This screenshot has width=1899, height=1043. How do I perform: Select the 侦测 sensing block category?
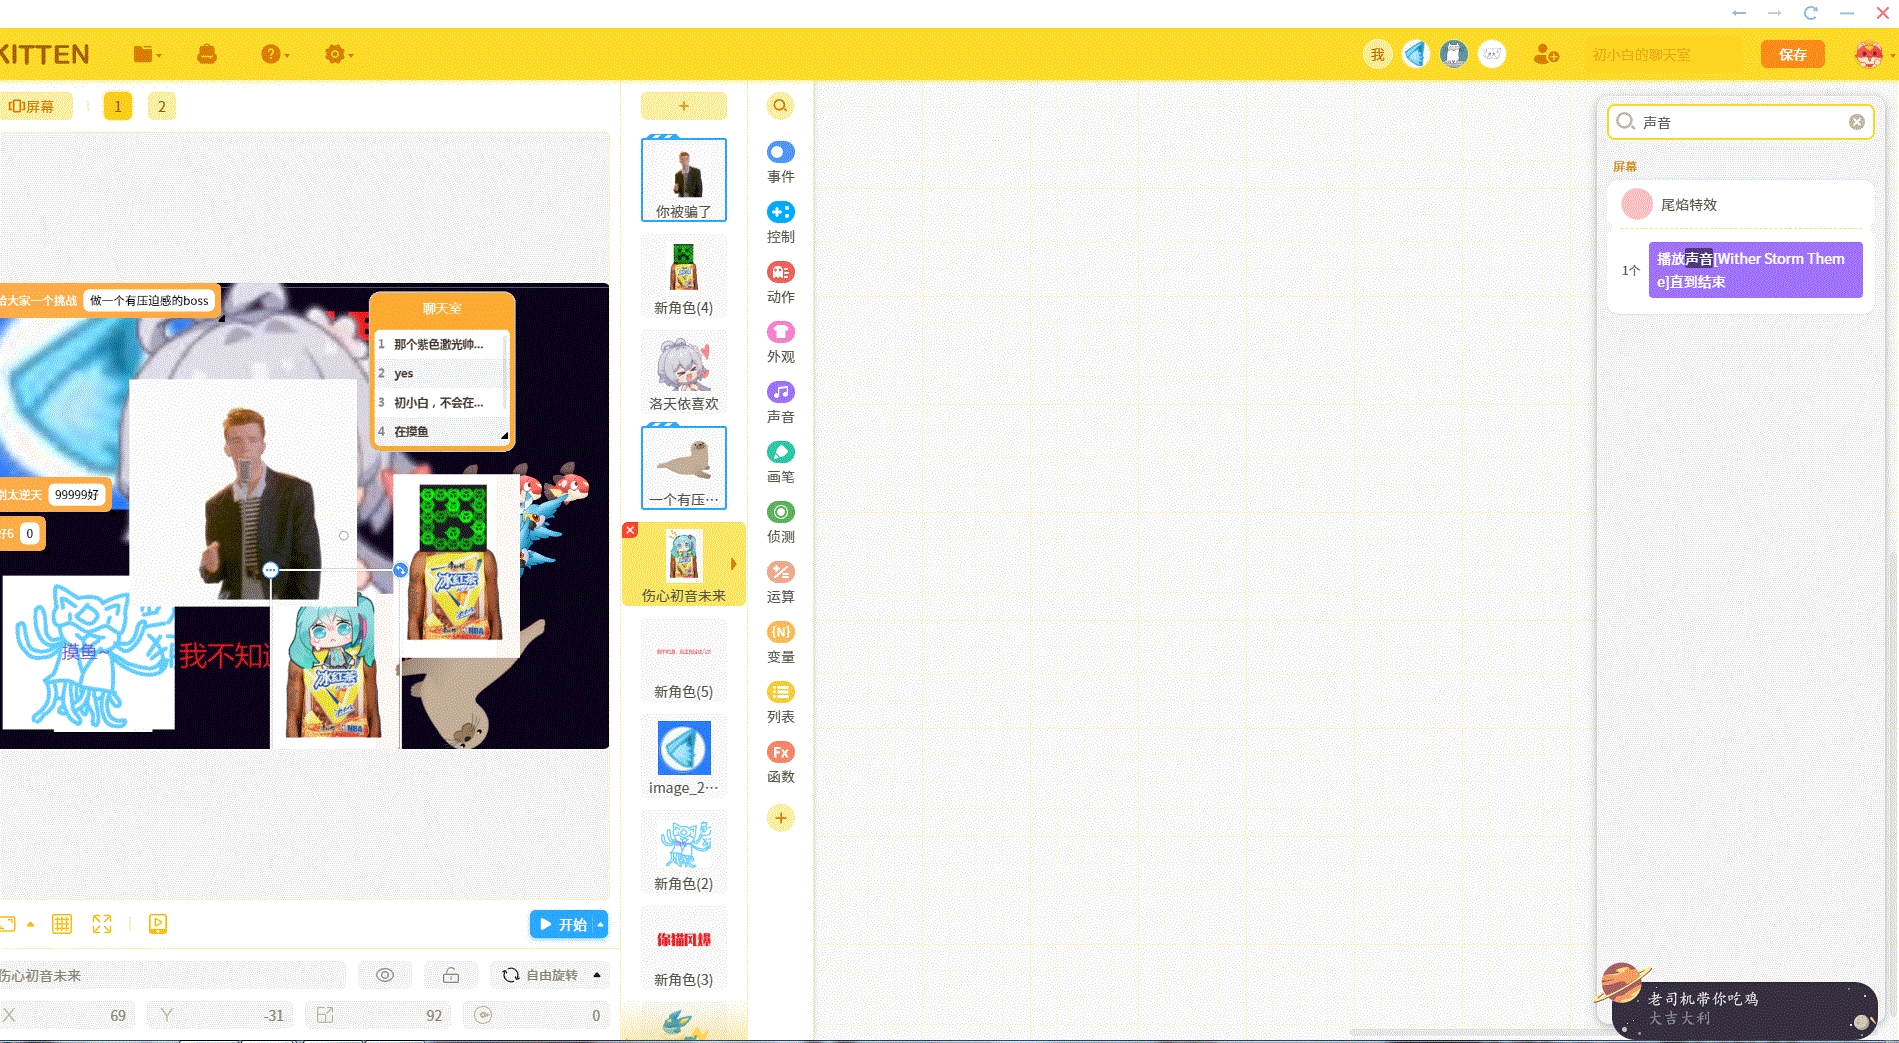pos(781,522)
